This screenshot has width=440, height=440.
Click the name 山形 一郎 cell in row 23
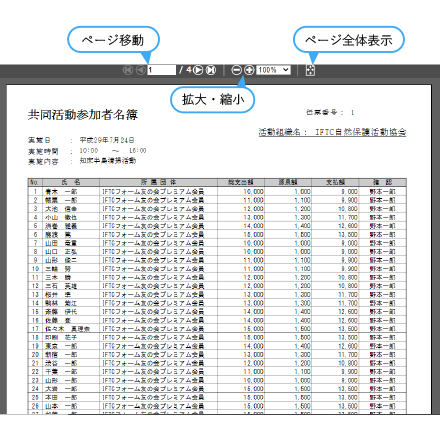(71, 380)
